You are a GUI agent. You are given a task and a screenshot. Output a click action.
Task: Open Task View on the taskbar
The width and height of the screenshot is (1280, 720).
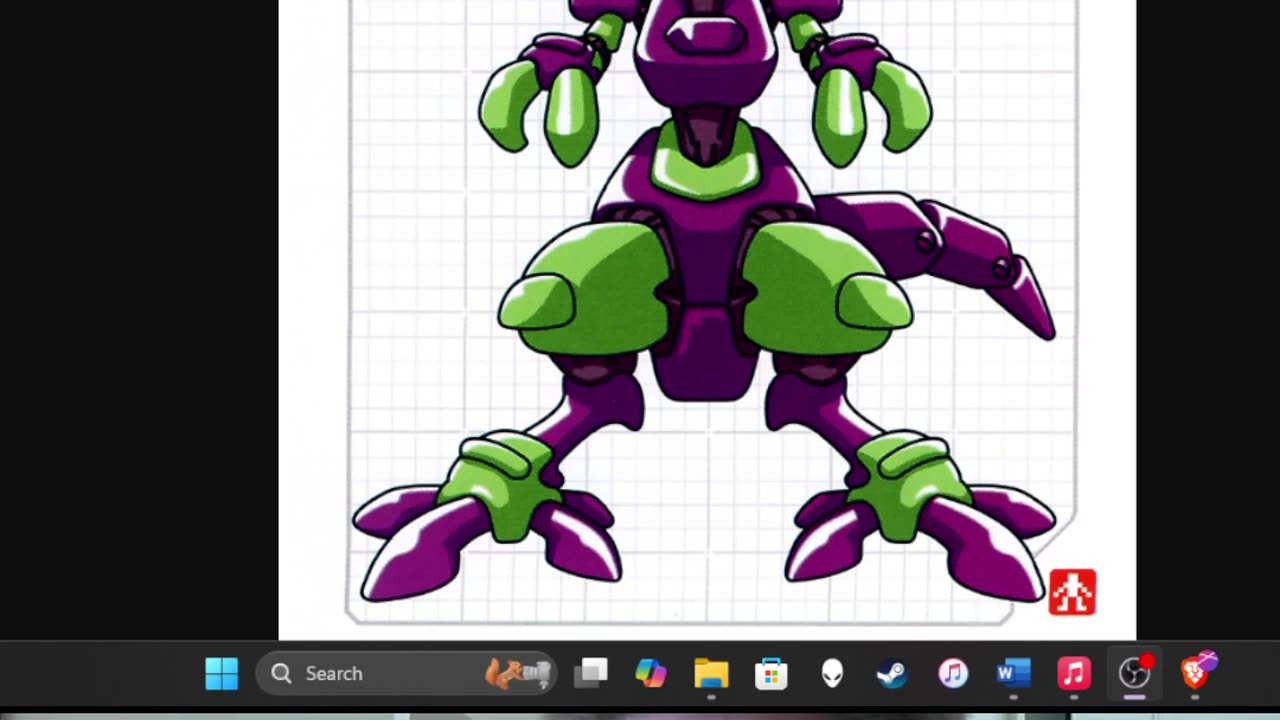(x=591, y=673)
